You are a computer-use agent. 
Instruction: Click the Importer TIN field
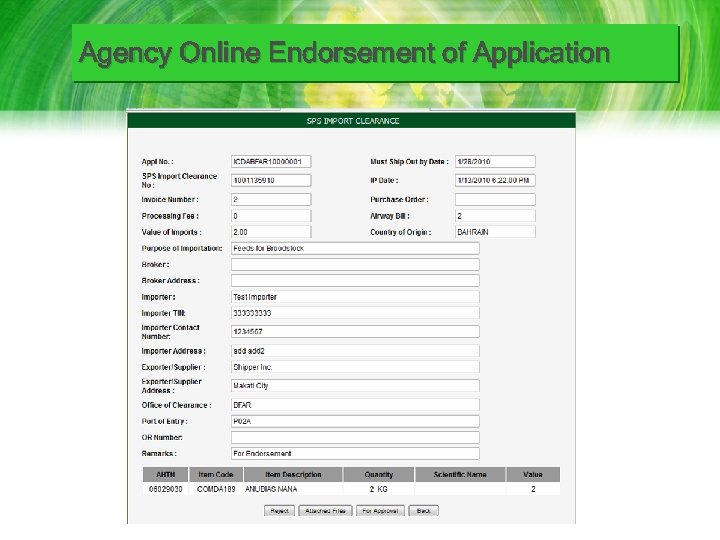tap(355, 313)
